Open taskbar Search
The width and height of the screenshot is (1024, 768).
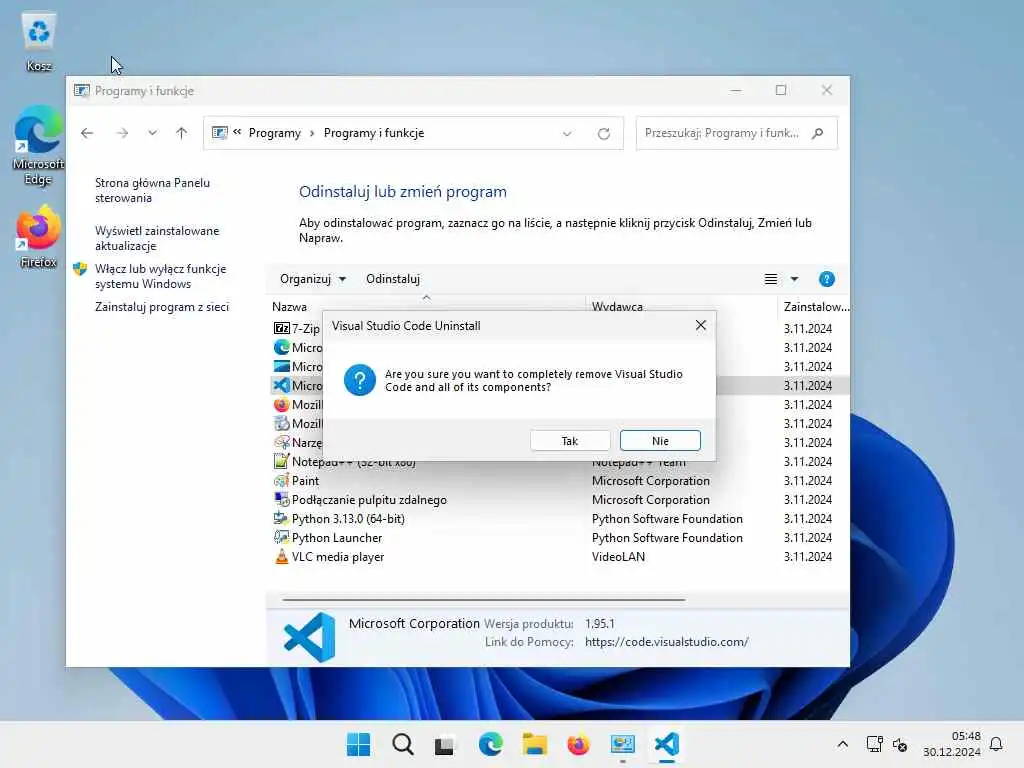[x=402, y=744]
